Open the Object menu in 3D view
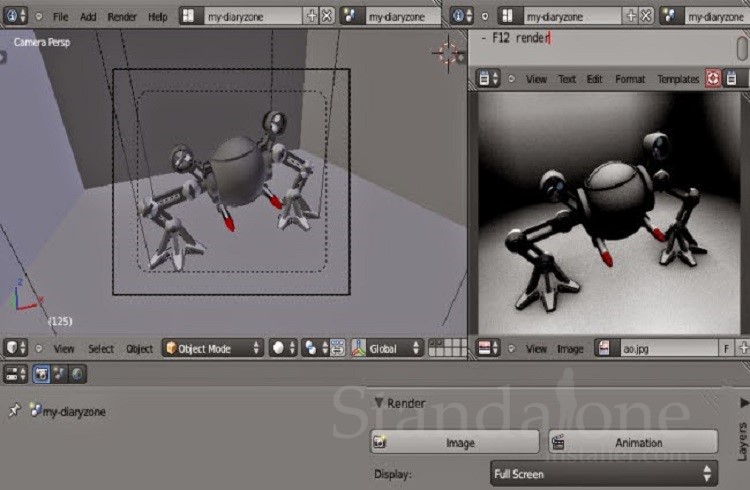This screenshot has height=490, width=750. coord(139,348)
